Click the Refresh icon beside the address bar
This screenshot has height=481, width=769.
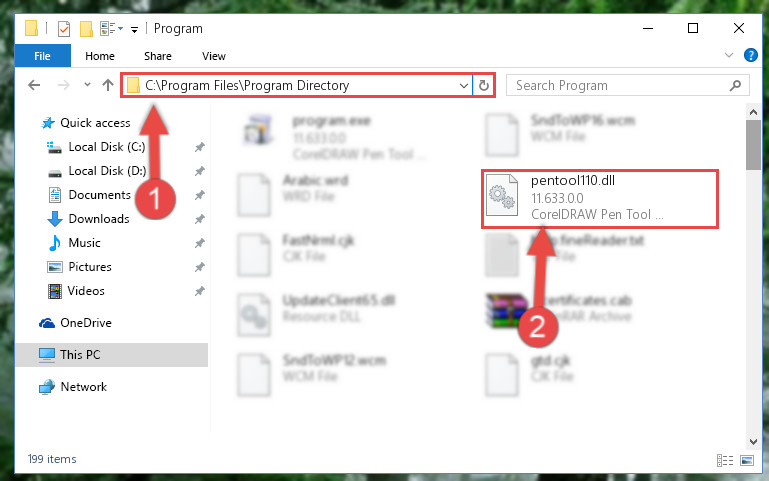(x=484, y=85)
